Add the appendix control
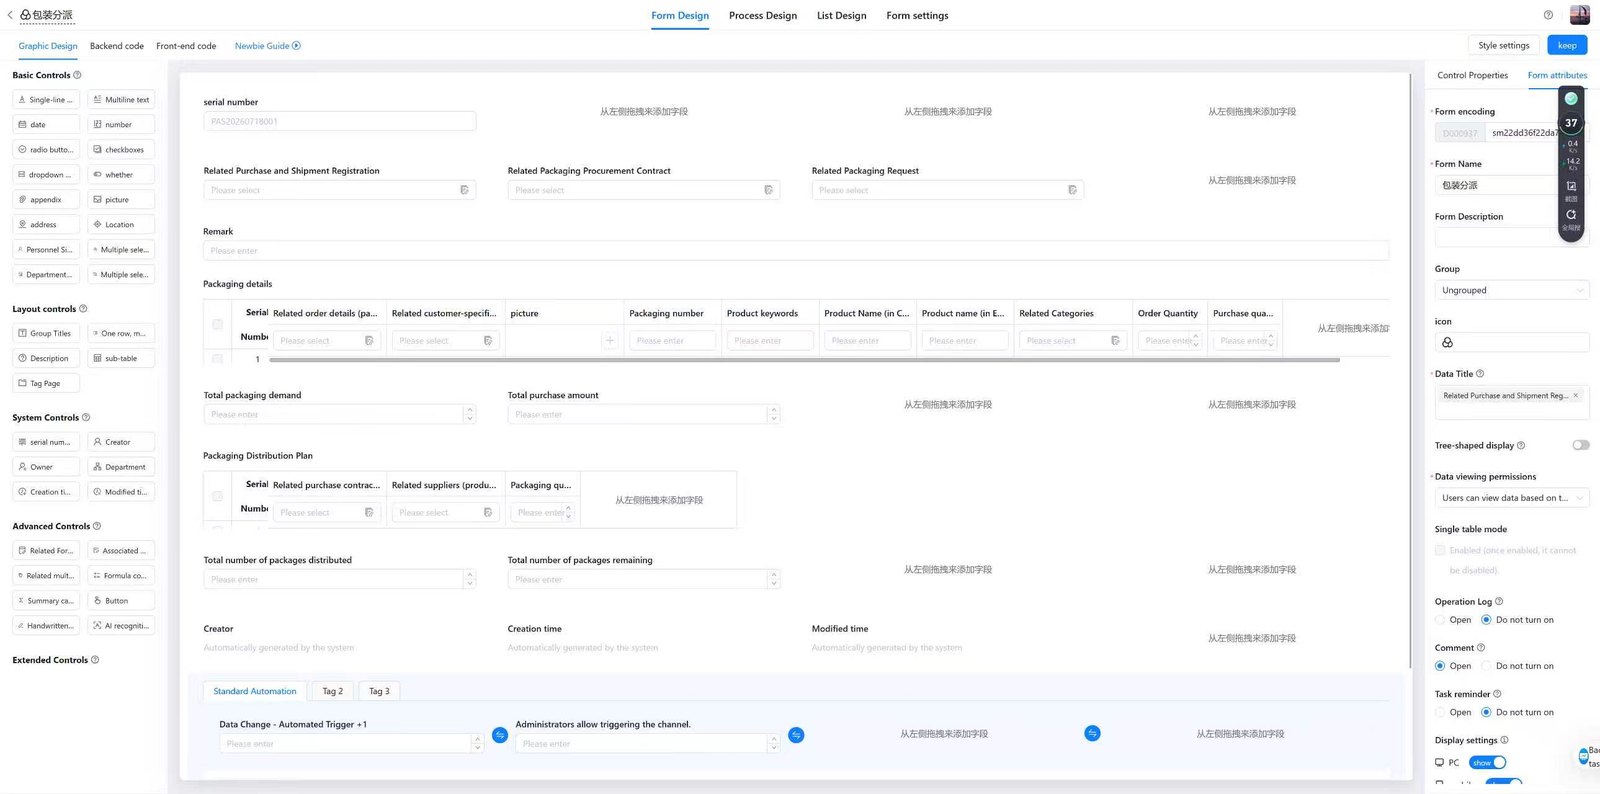The height and width of the screenshot is (794, 1600). 46,200
